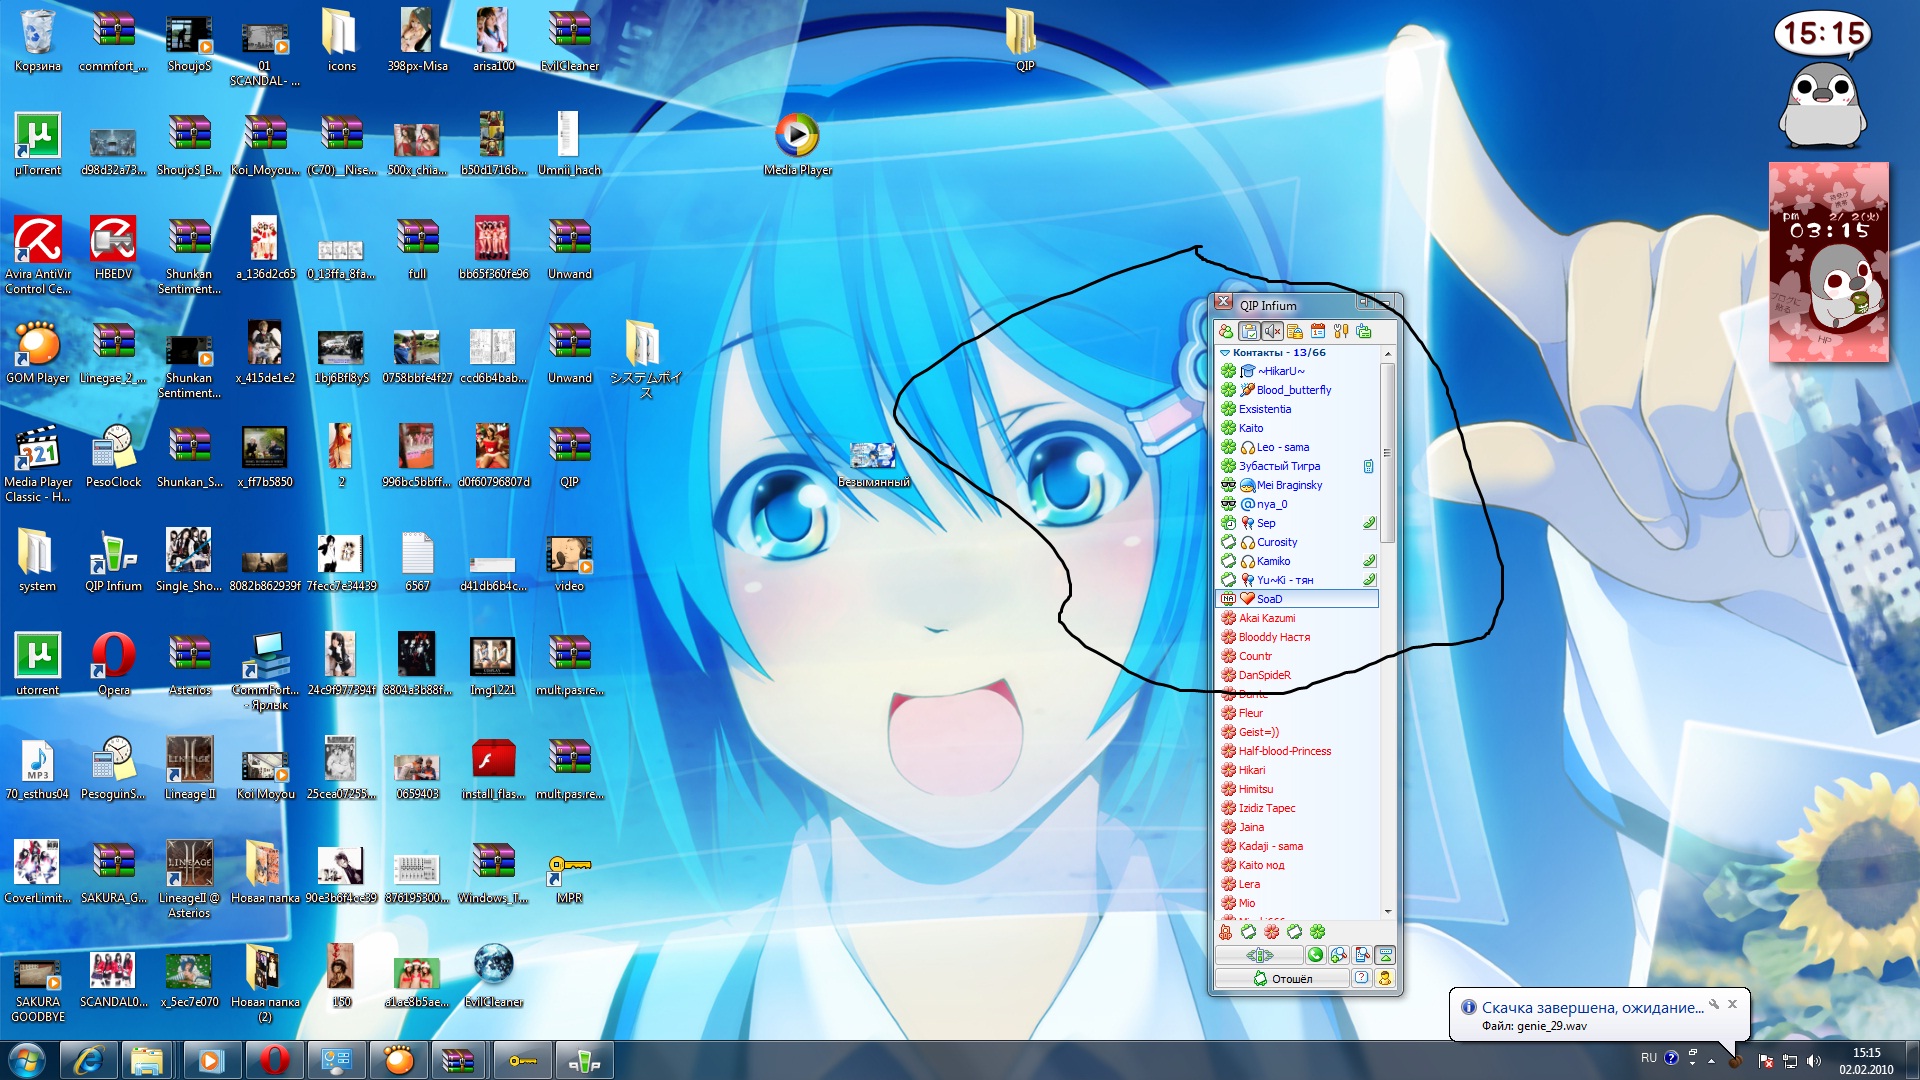Screen dimensions: 1920x1080
Task: Click the green phone call button
Action: pos(1315,955)
